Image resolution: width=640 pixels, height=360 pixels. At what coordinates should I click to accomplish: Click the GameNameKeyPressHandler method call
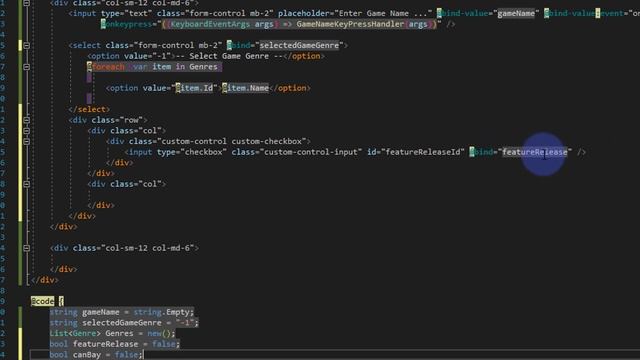[x=350, y=24]
